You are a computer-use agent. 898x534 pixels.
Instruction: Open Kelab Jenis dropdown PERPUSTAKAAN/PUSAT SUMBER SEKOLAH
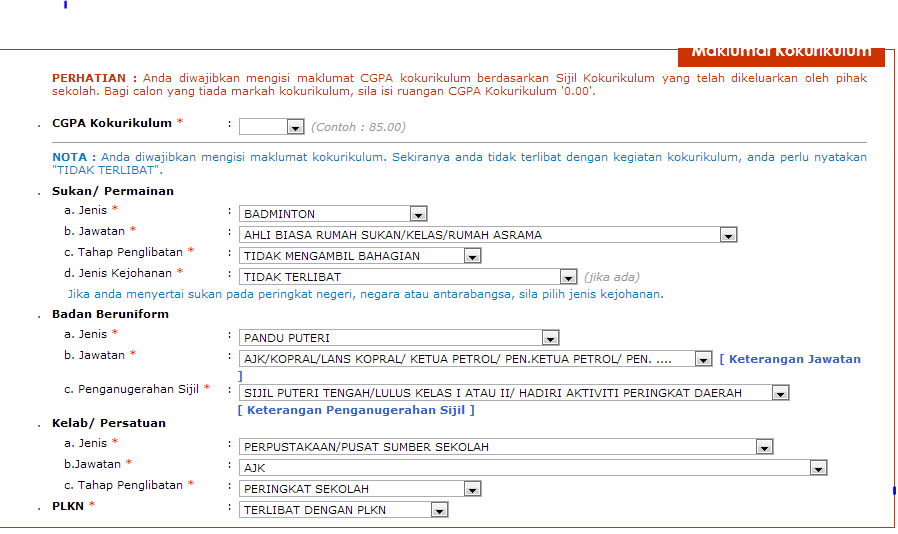506,447
